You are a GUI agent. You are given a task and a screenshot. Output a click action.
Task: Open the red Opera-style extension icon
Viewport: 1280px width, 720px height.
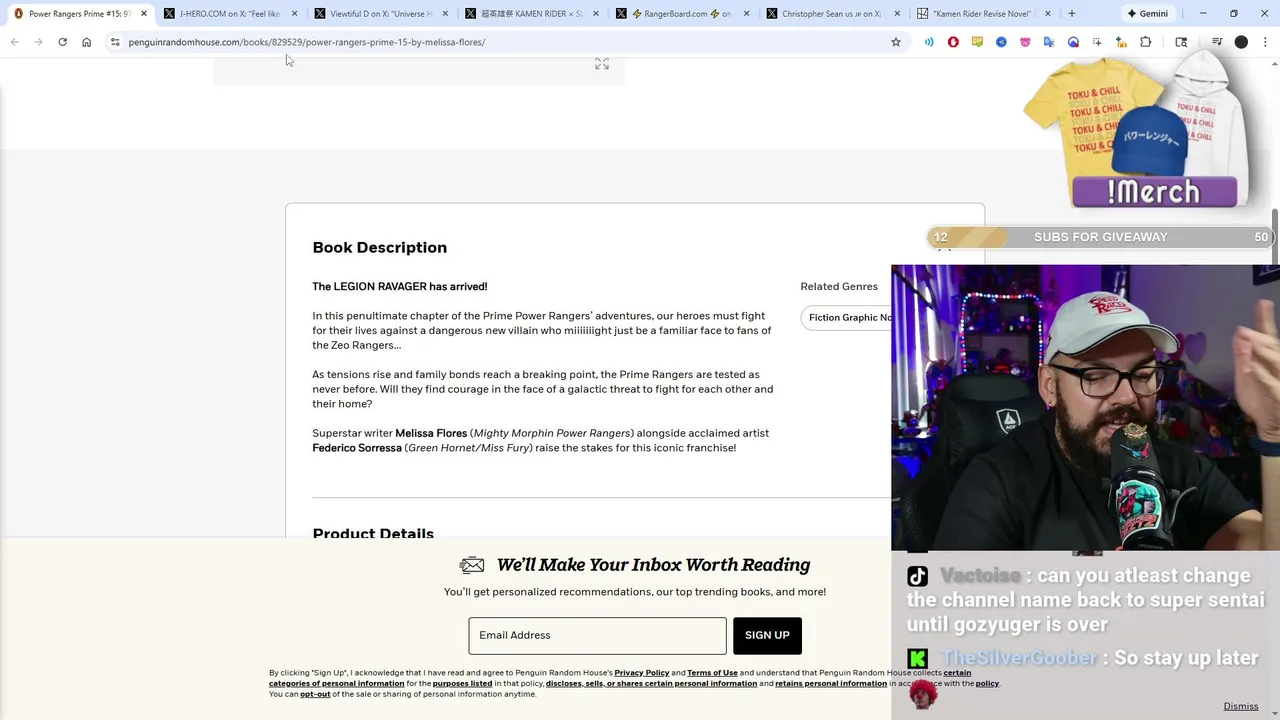pyautogui.click(x=953, y=42)
